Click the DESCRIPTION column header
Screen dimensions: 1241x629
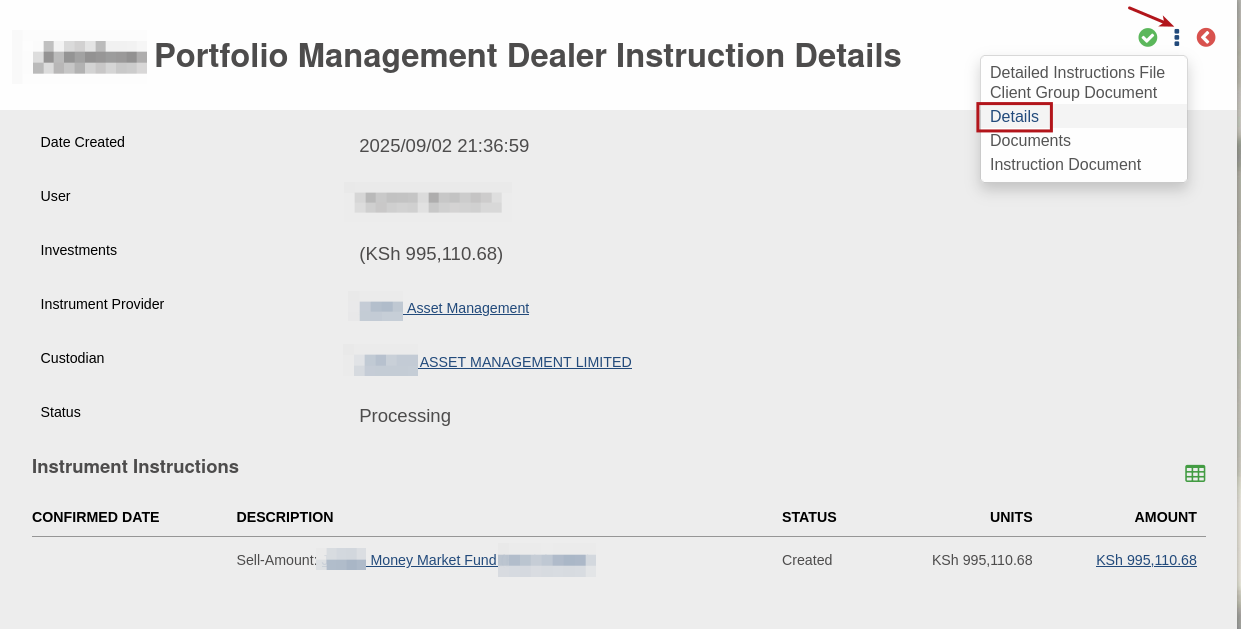(x=285, y=517)
